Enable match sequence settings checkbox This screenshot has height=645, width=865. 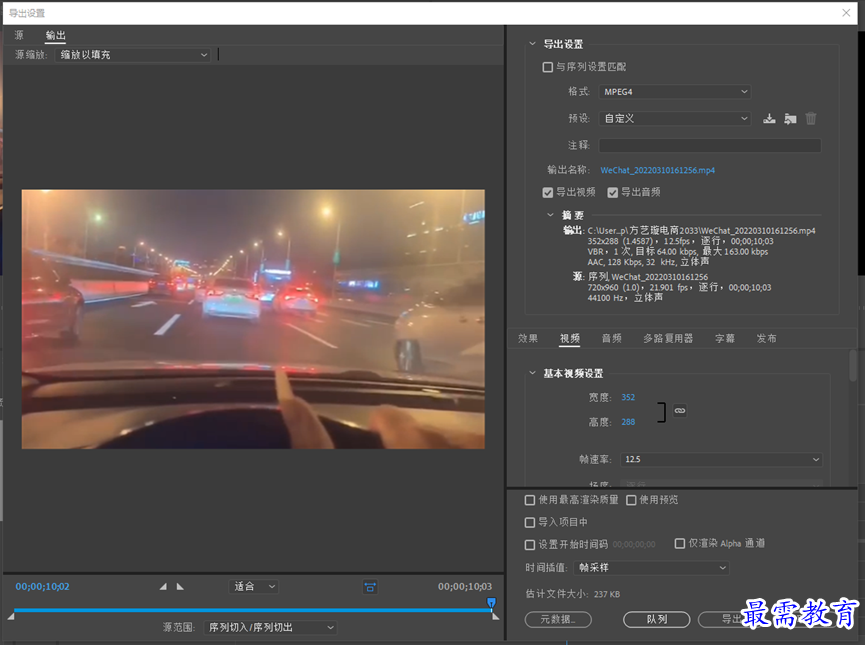click(548, 67)
